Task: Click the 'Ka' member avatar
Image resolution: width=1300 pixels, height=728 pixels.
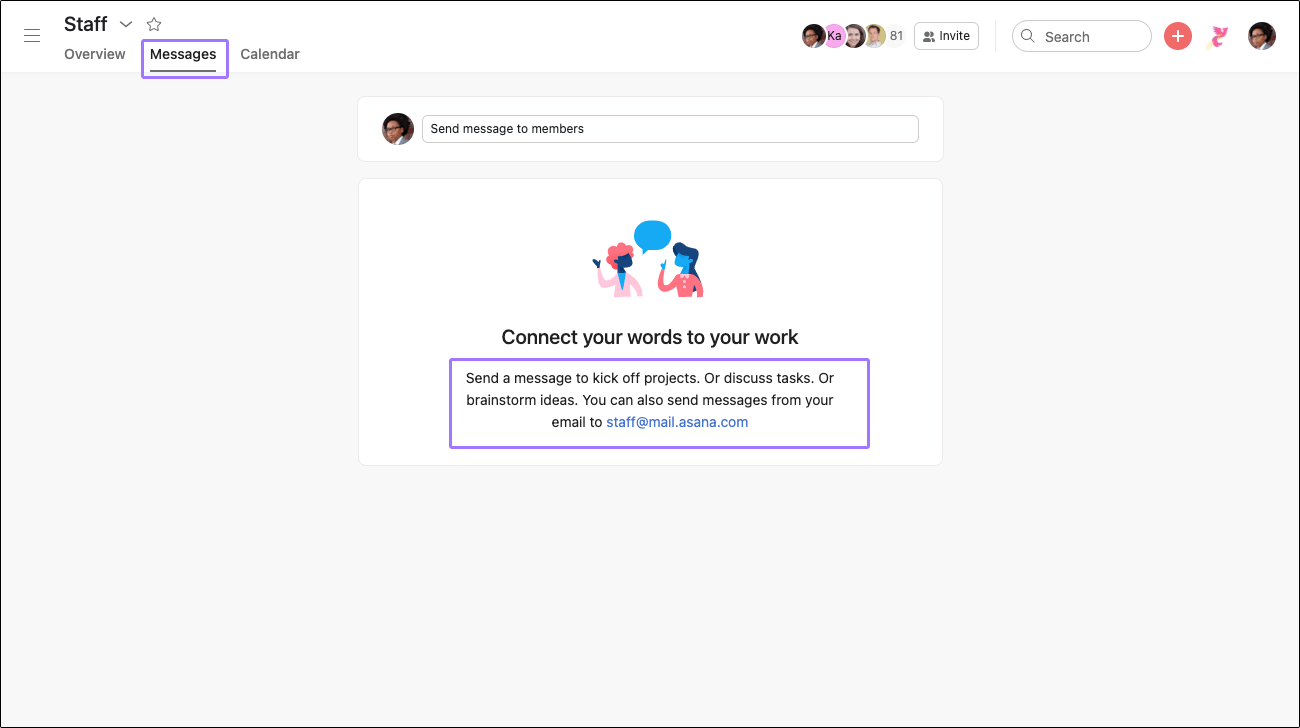Action: point(834,36)
